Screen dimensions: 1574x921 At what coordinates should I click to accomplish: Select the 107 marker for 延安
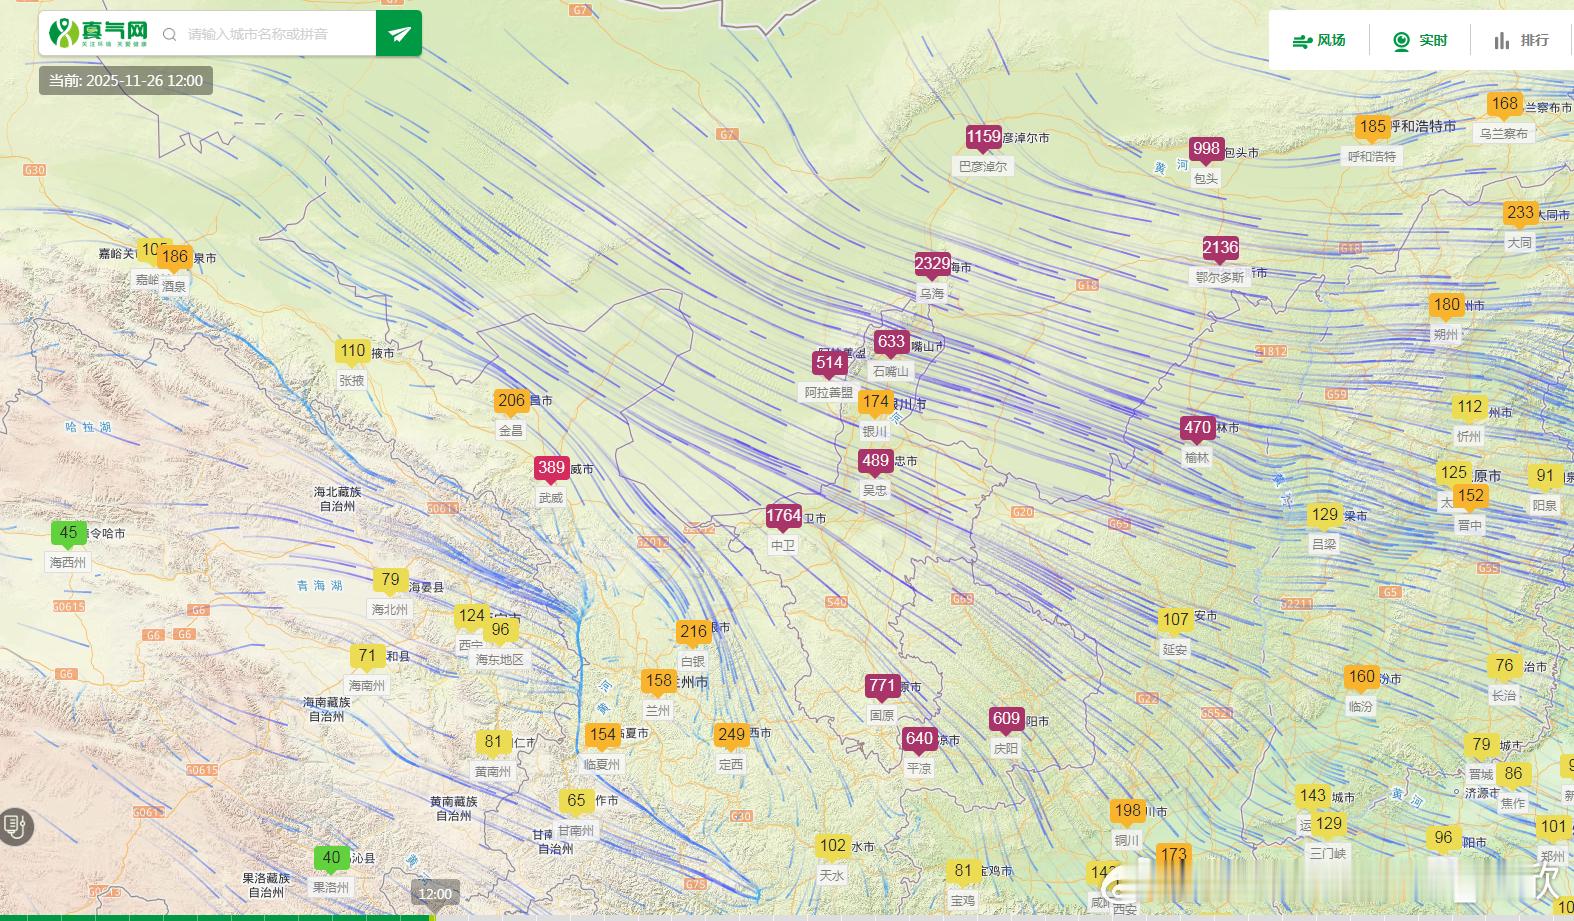point(1176,620)
